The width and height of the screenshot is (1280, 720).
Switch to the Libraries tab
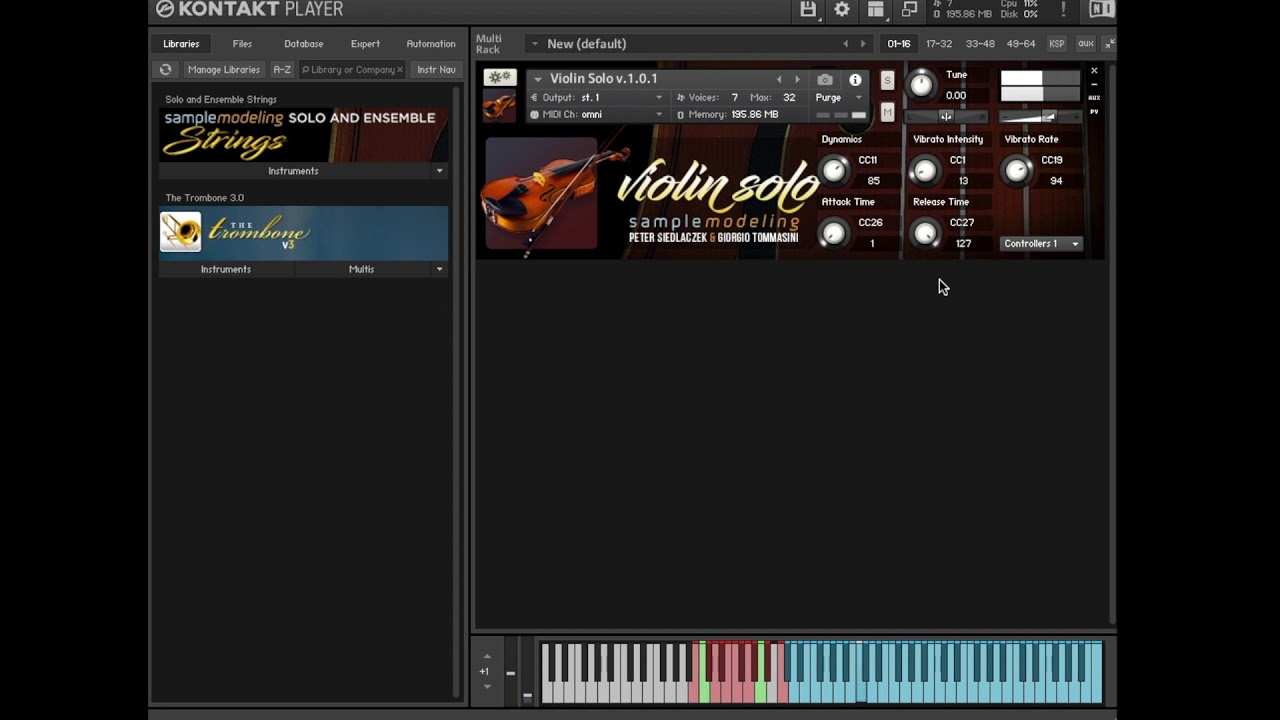(x=181, y=44)
